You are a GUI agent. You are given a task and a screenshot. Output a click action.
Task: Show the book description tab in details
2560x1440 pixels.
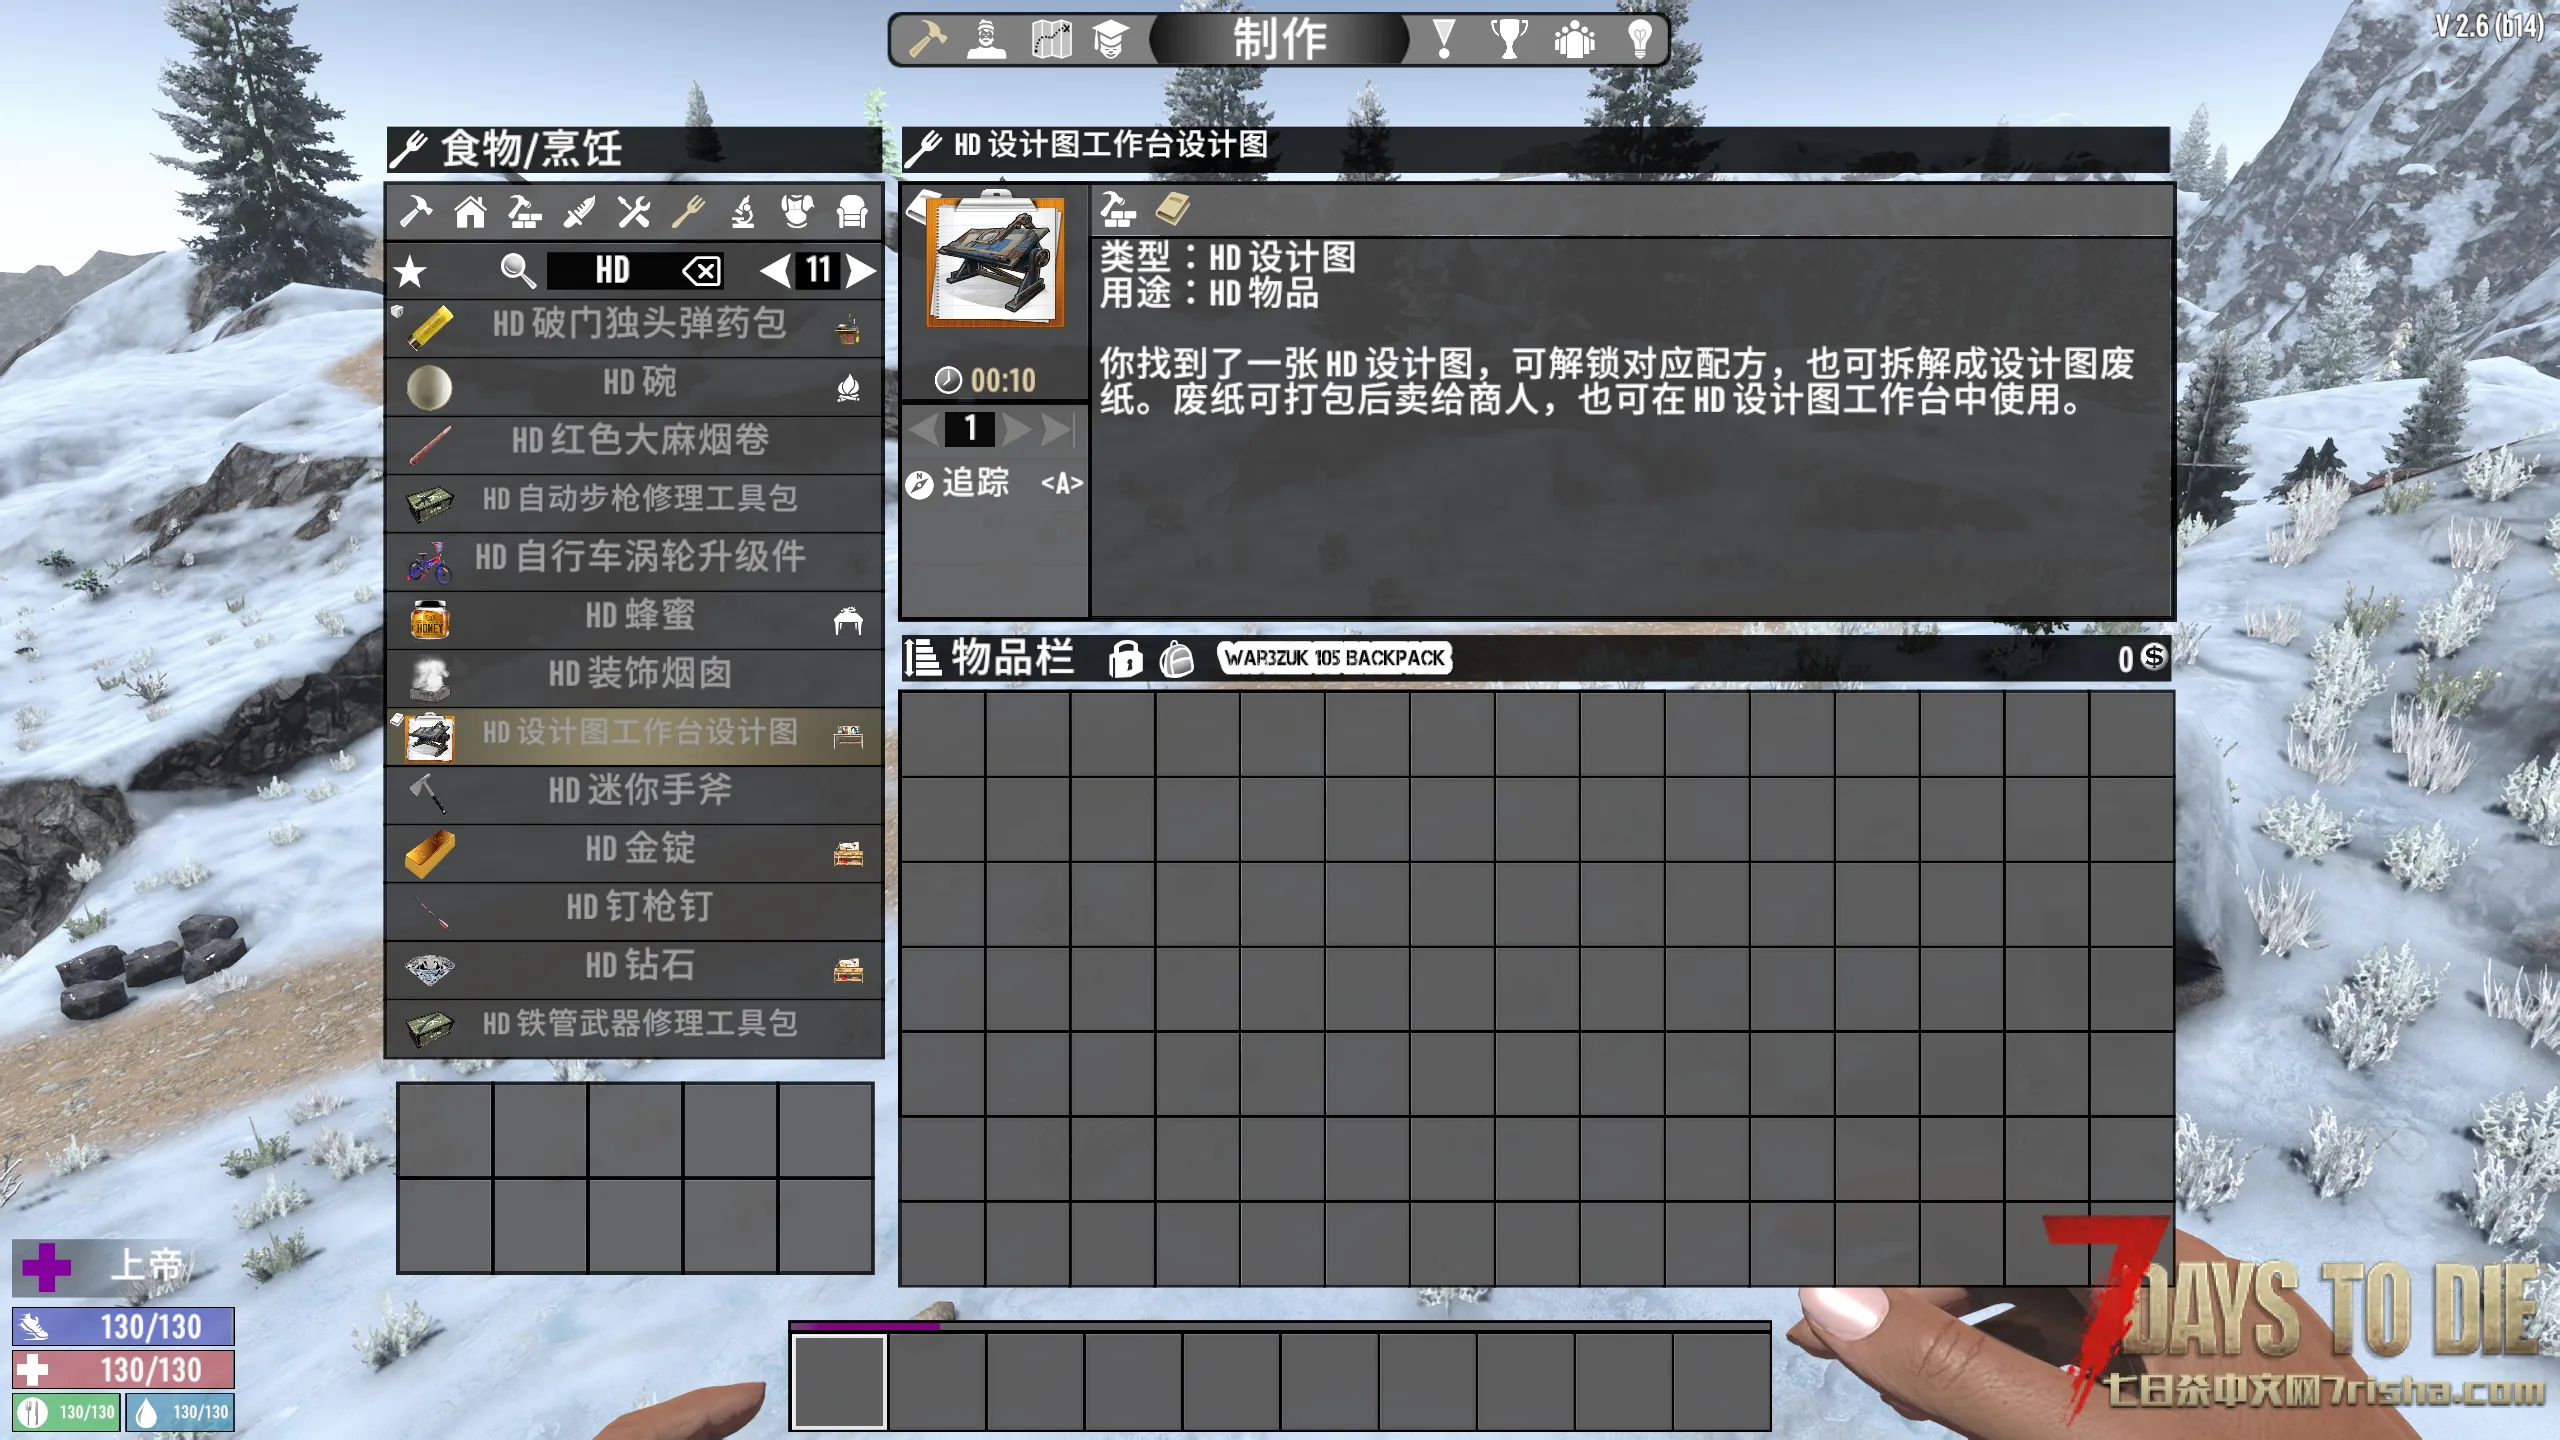pyautogui.click(x=1172, y=210)
